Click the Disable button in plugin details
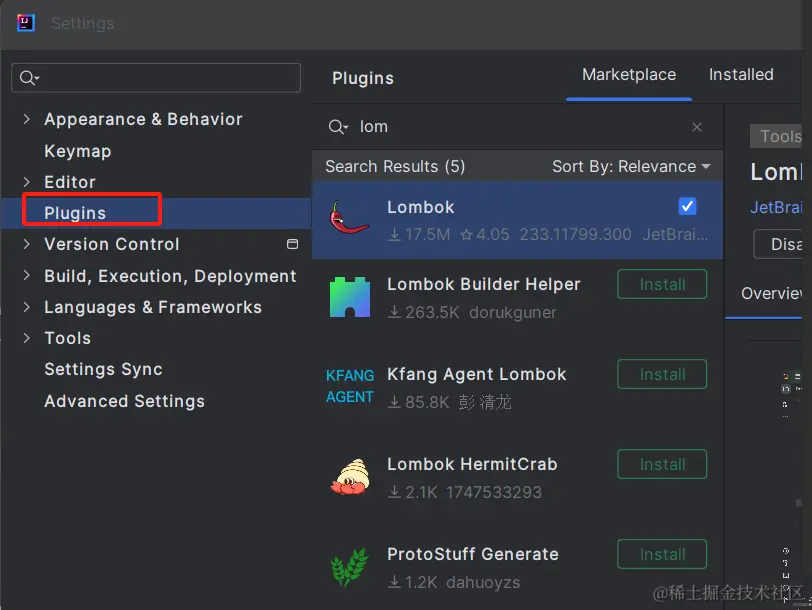Image resolution: width=812 pixels, height=610 pixels. pos(778,244)
